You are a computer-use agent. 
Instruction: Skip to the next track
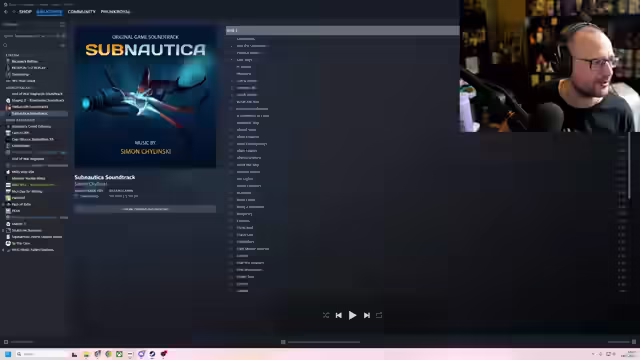(367, 315)
